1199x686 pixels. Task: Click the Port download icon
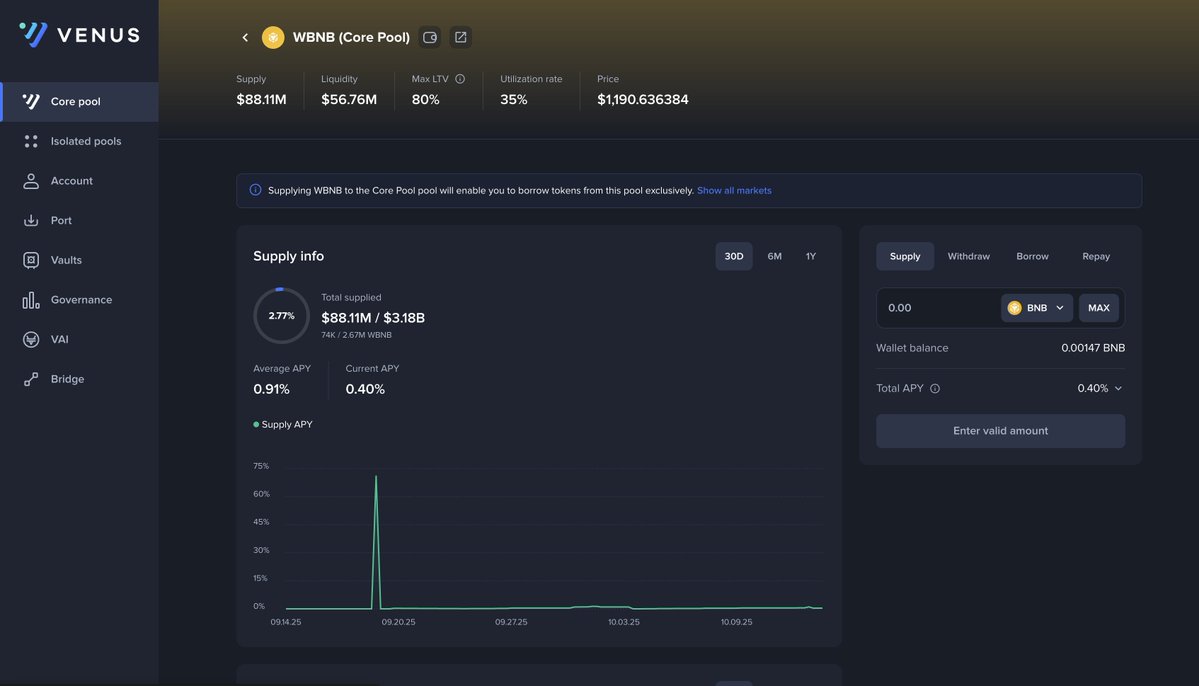(x=31, y=221)
